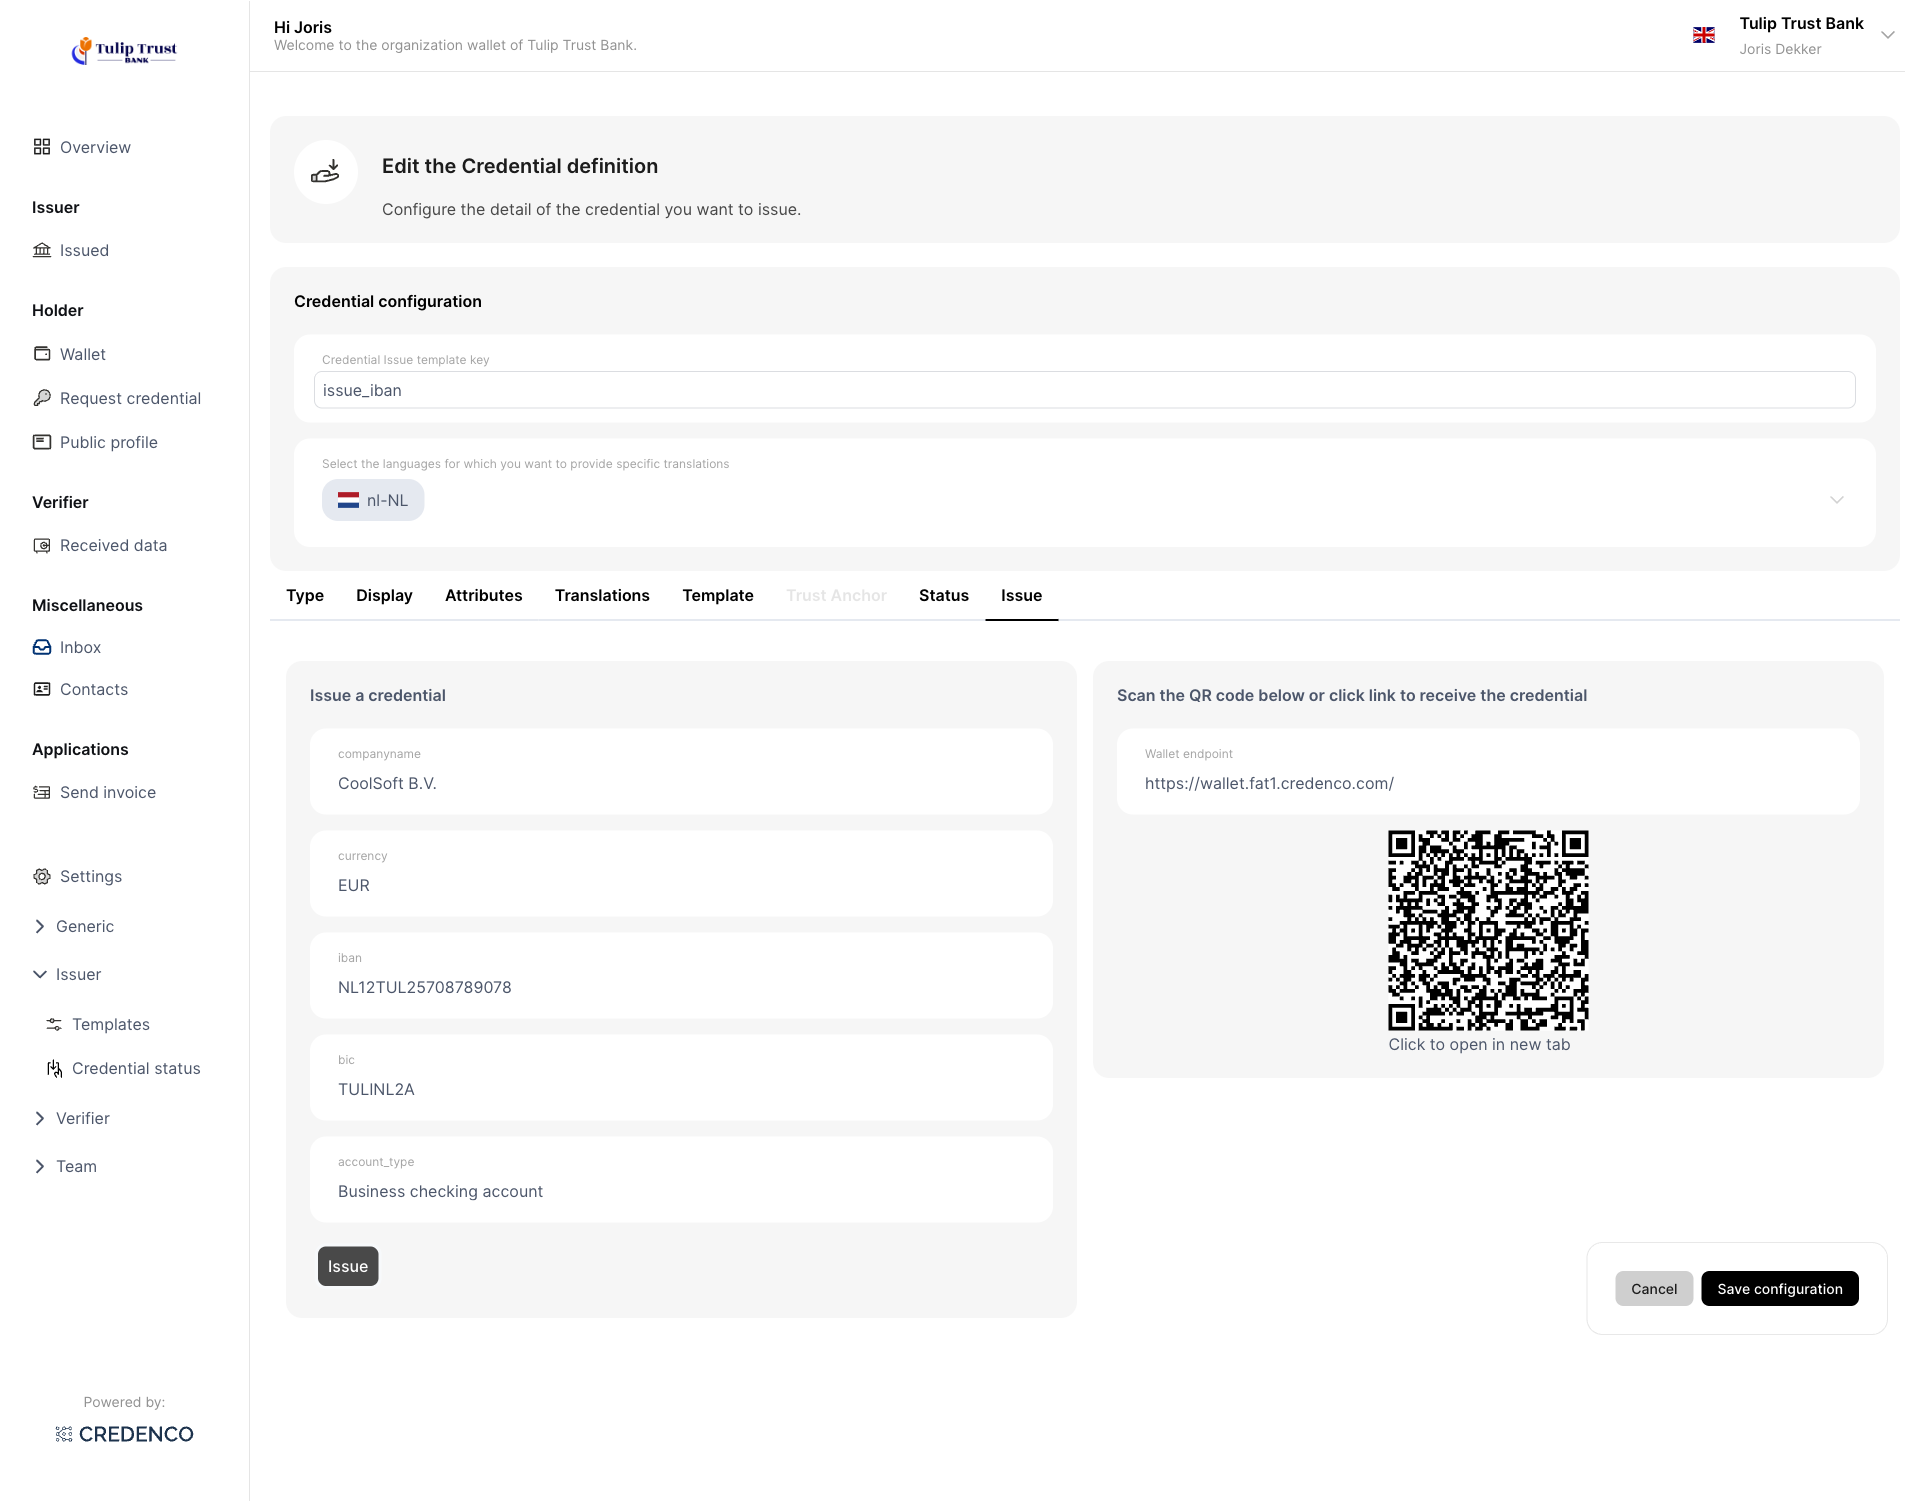Click the UK flag language icon
1905x1501 pixels.
[1704, 36]
